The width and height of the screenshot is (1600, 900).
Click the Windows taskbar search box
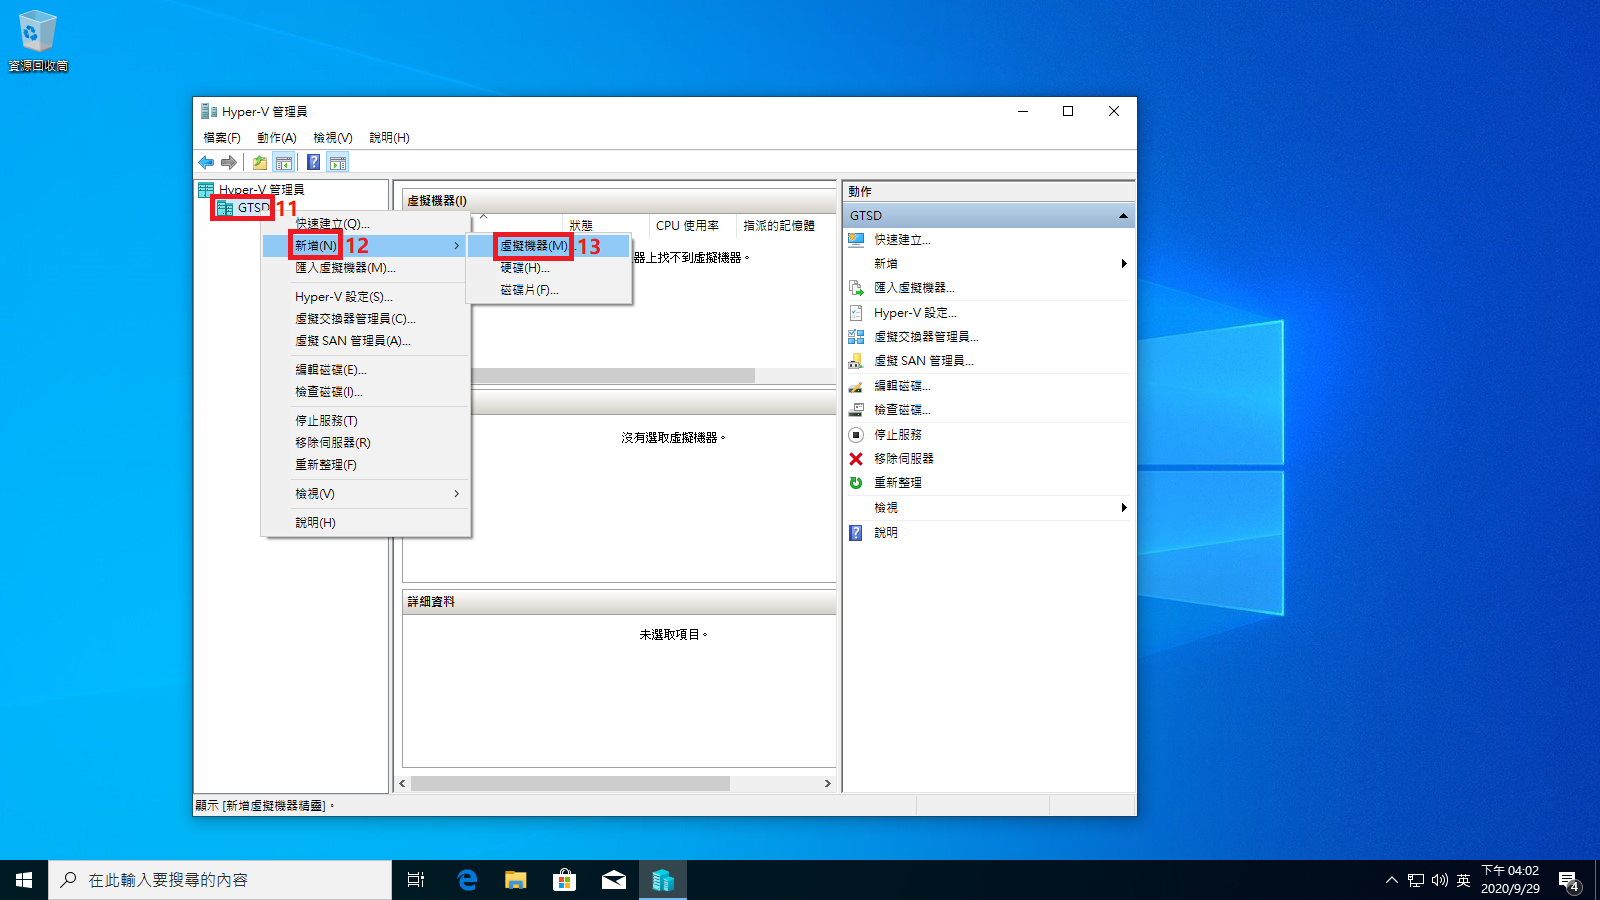tap(220, 880)
